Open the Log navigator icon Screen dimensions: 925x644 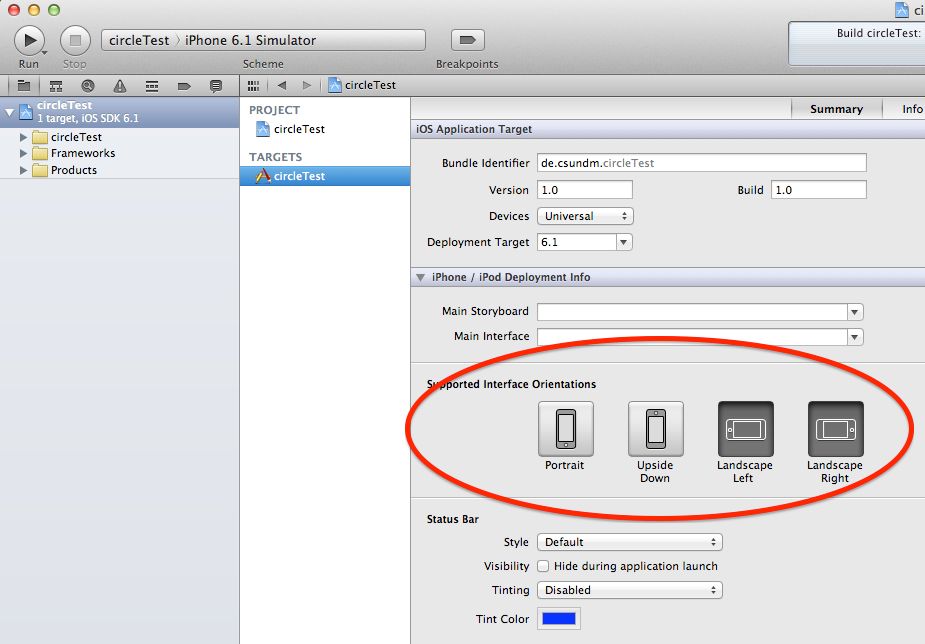216,86
